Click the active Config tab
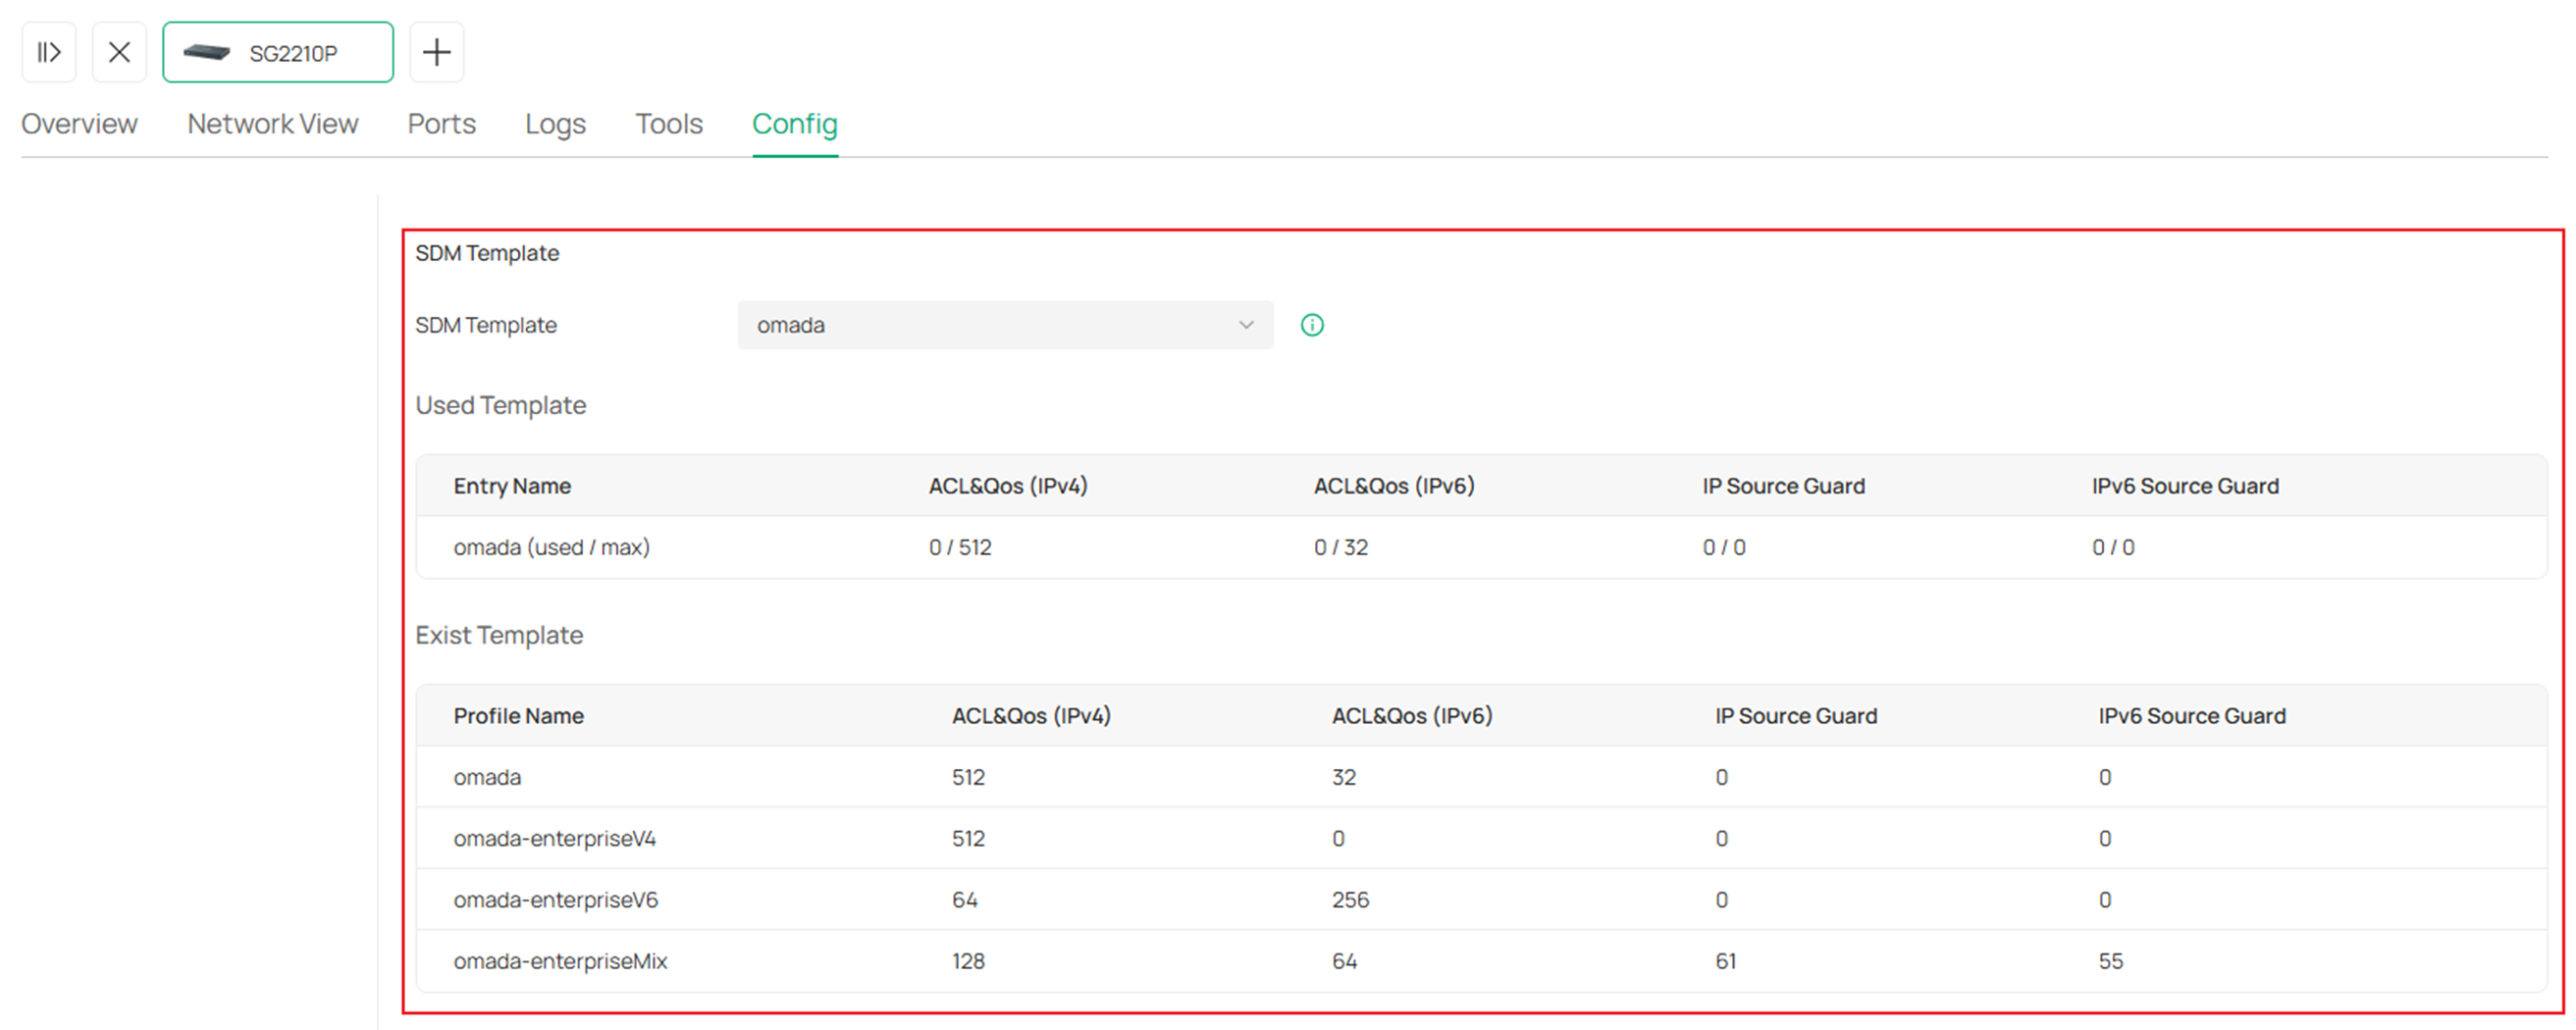The height and width of the screenshot is (1030, 2576). [x=794, y=124]
